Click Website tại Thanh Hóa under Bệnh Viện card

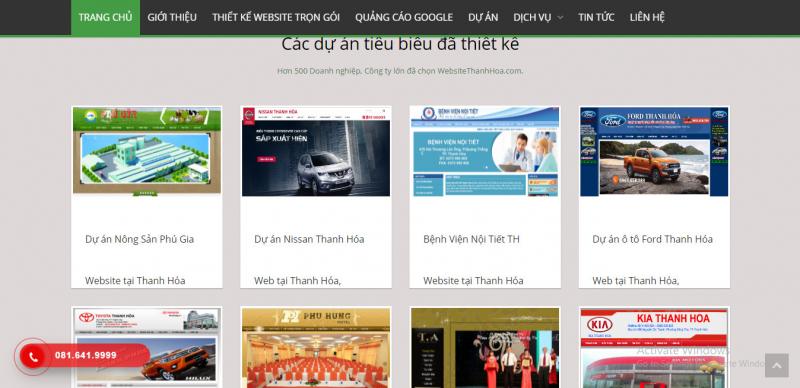point(473,280)
